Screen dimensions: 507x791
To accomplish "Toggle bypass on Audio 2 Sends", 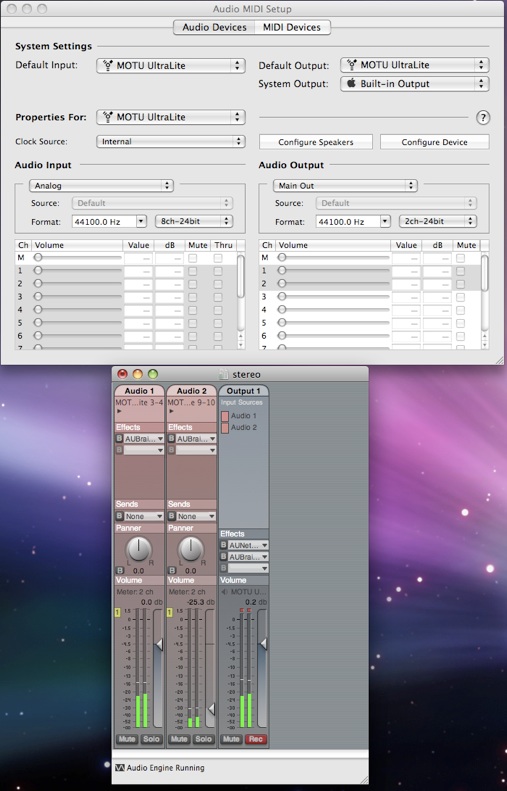I will point(172,516).
